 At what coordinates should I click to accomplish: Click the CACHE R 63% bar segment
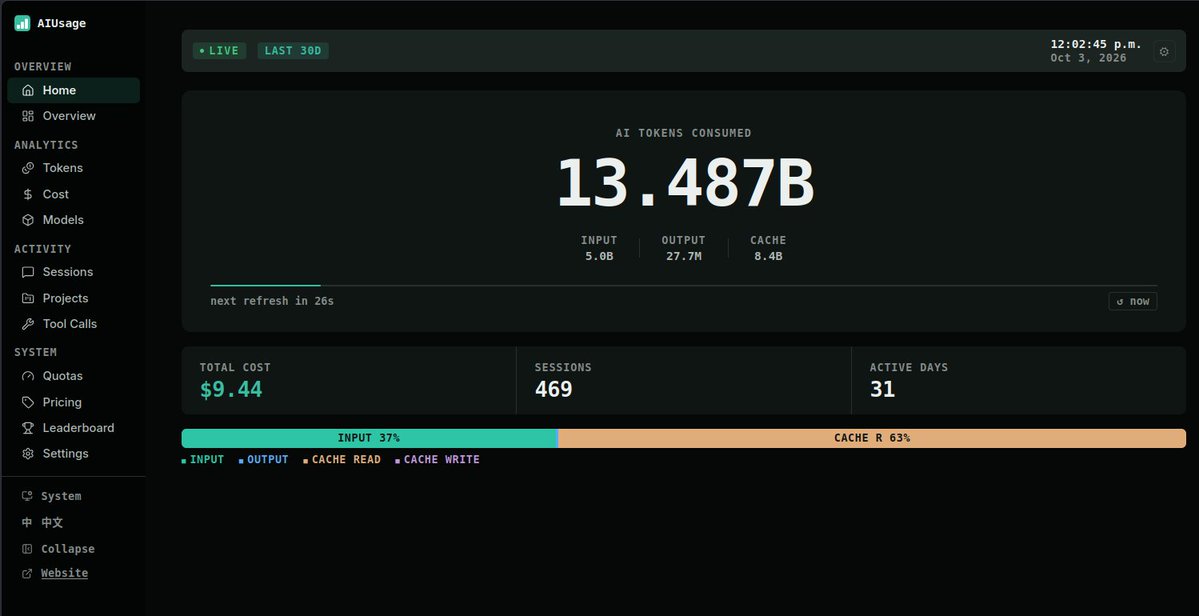point(872,438)
